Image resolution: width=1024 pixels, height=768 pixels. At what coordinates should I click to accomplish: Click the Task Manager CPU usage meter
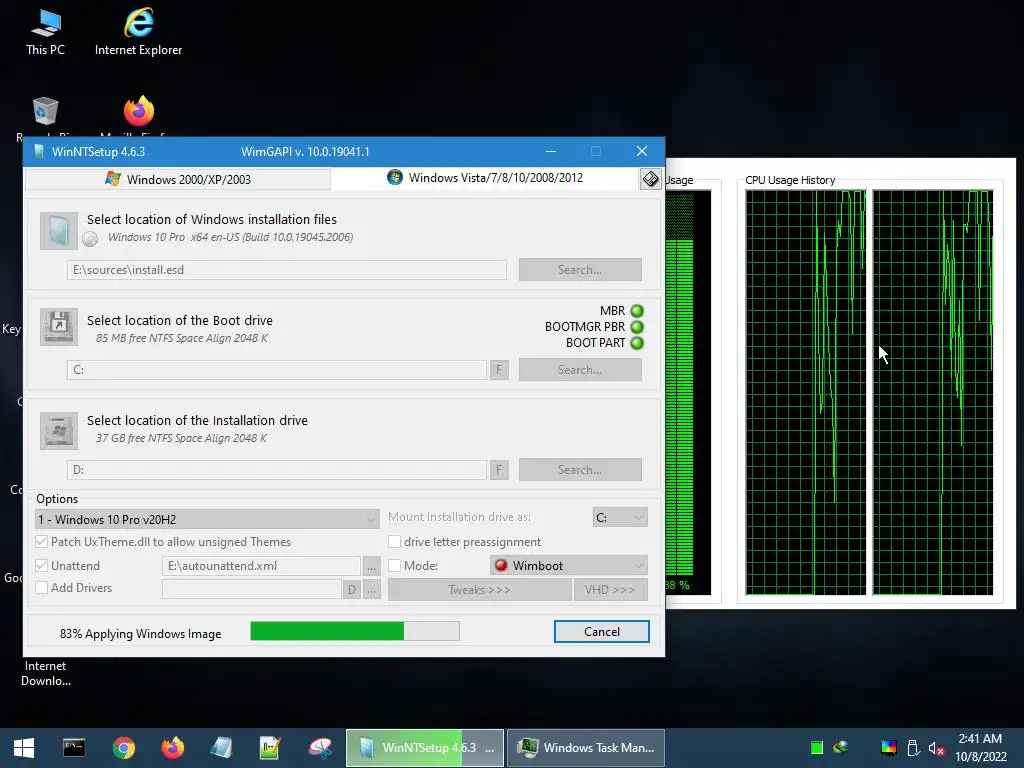[x=688, y=392]
